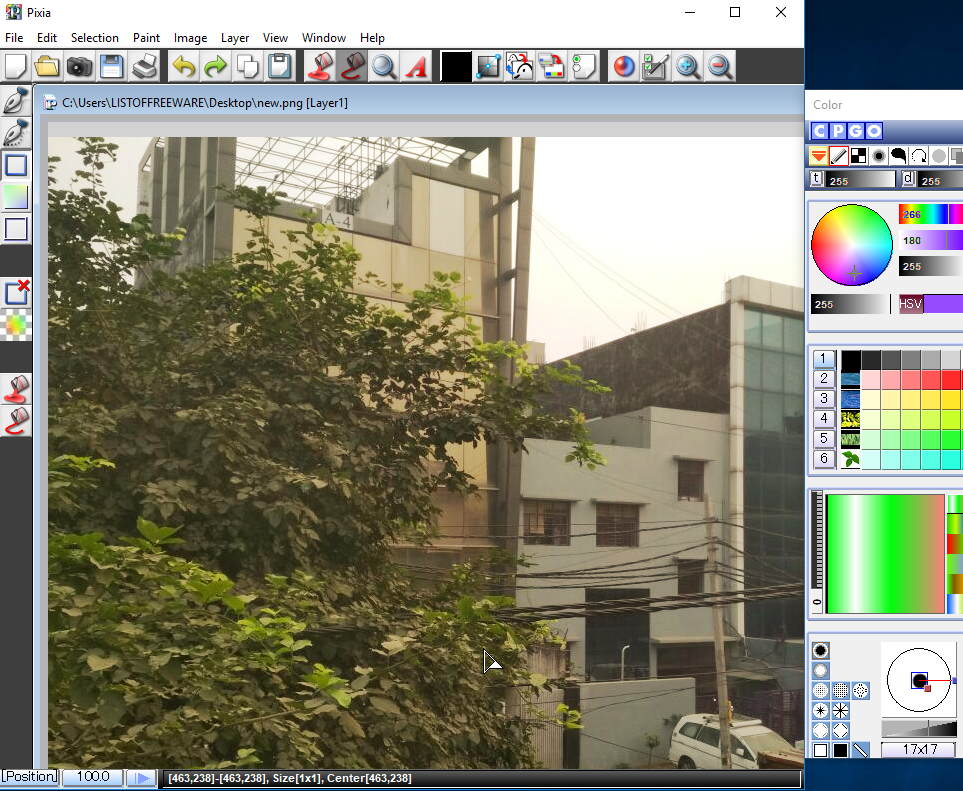Select the smudge blob mode icon
Image resolution: width=963 pixels, height=791 pixels.
[899, 156]
